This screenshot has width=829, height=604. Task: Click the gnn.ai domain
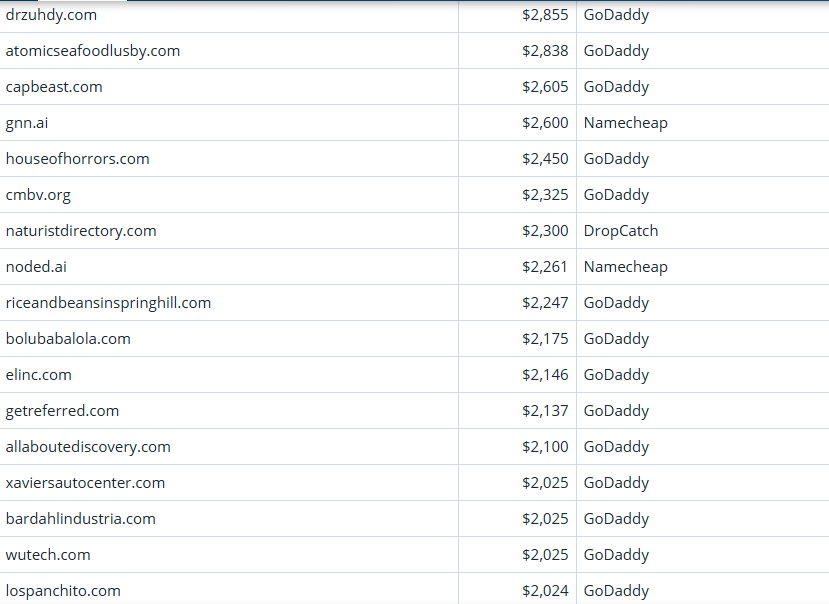(x=27, y=123)
